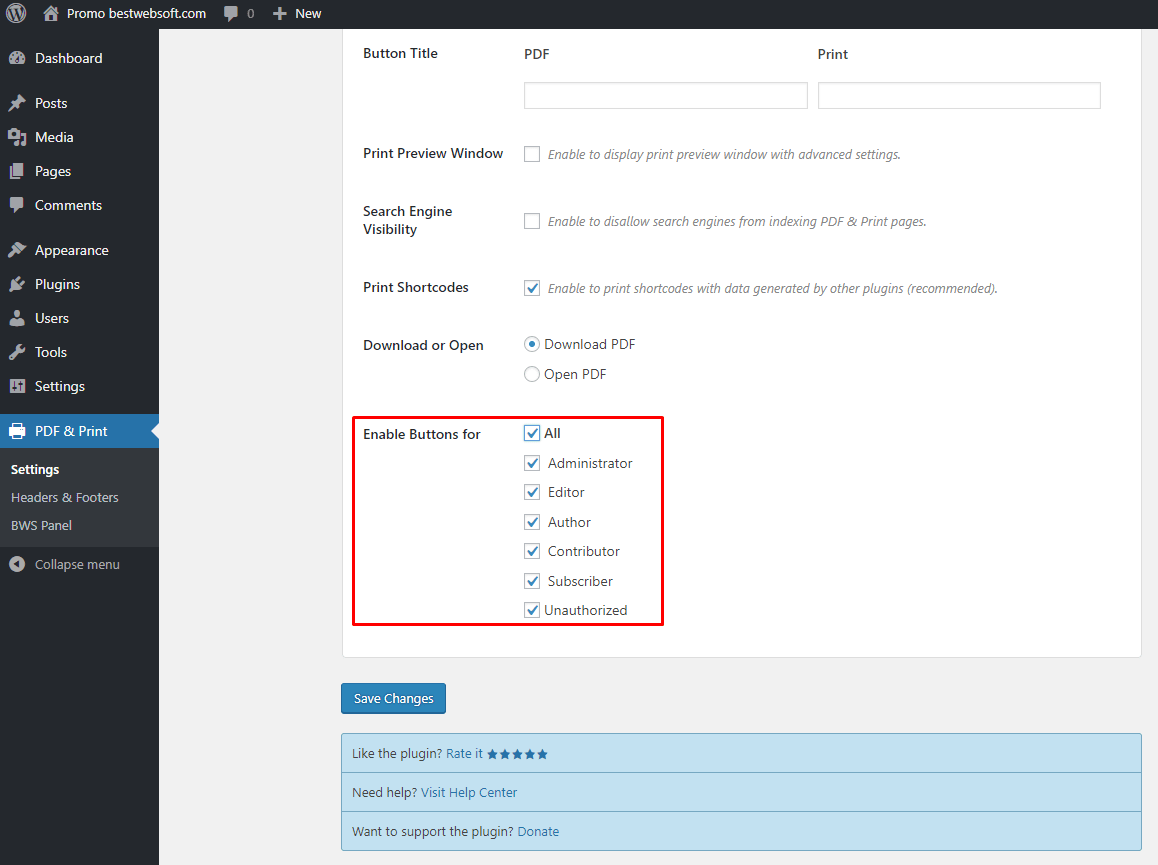Click the Collapse menu arrow icon
1158x865 pixels.
(17, 564)
